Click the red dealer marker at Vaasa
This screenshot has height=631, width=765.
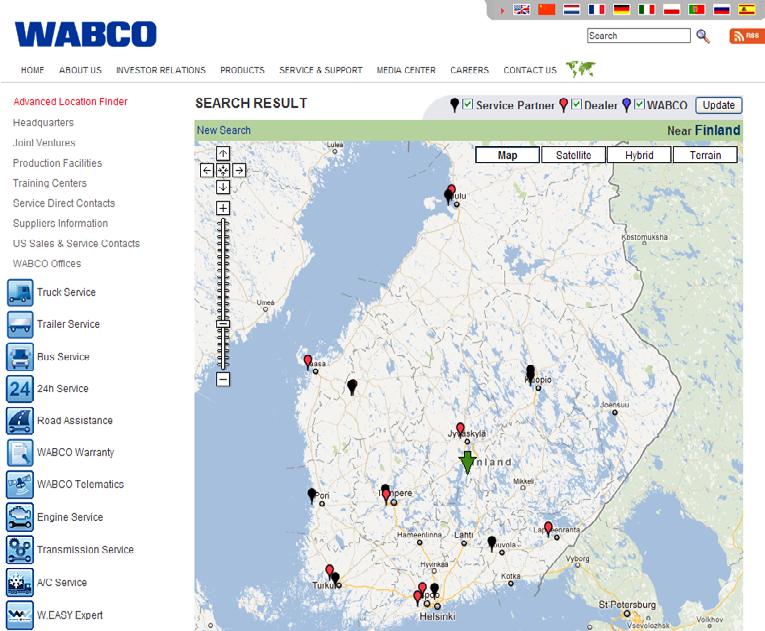pyautogui.click(x=308, y=362)
